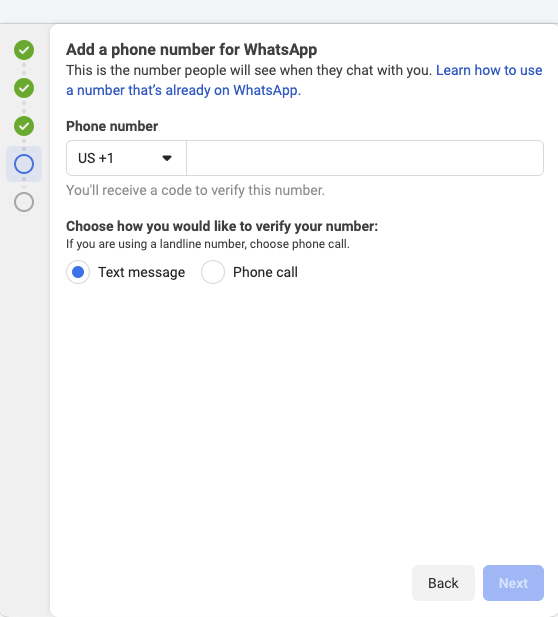Go to the second completed step checkmark

tap(24, 88)
